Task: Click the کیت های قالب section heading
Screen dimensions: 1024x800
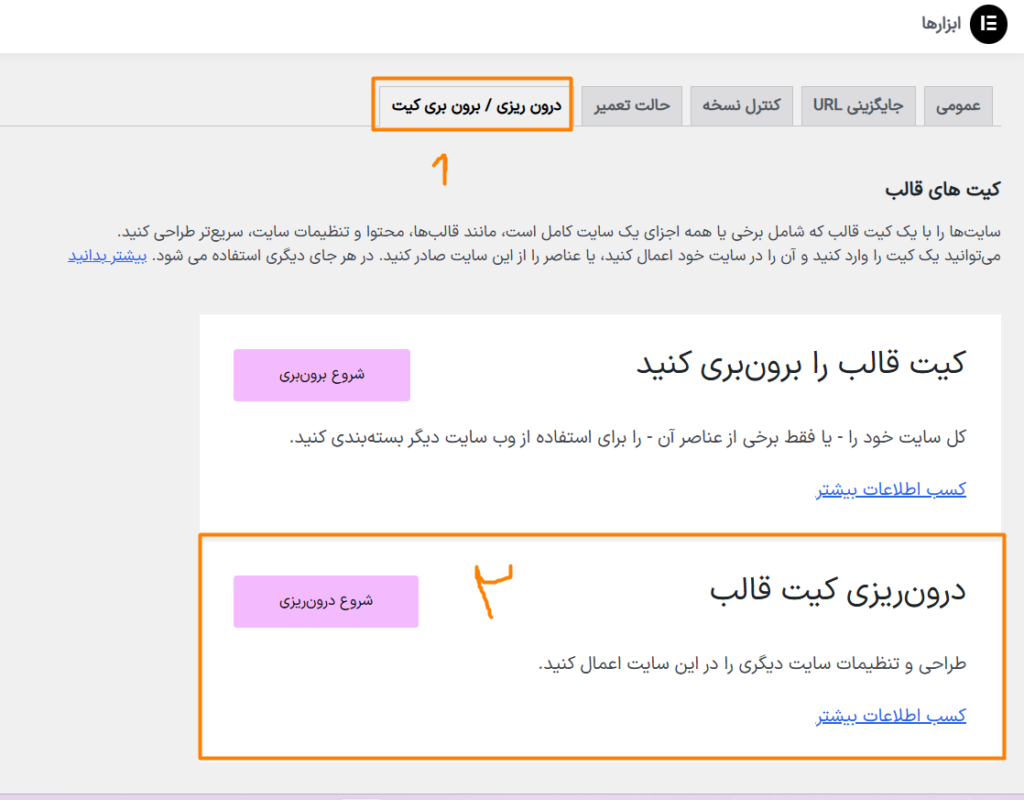Action: [x=942, y=188]
